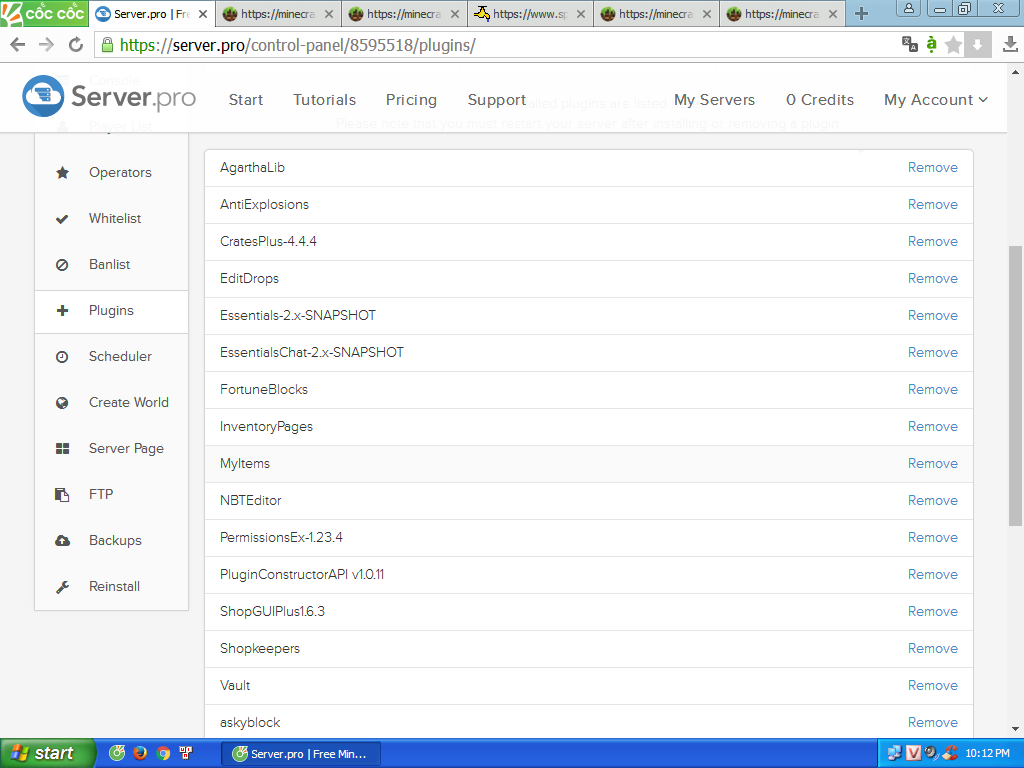The image size is (1024, 768).
Task: Go to My Servers in navigation
Action: click(714, 100)
